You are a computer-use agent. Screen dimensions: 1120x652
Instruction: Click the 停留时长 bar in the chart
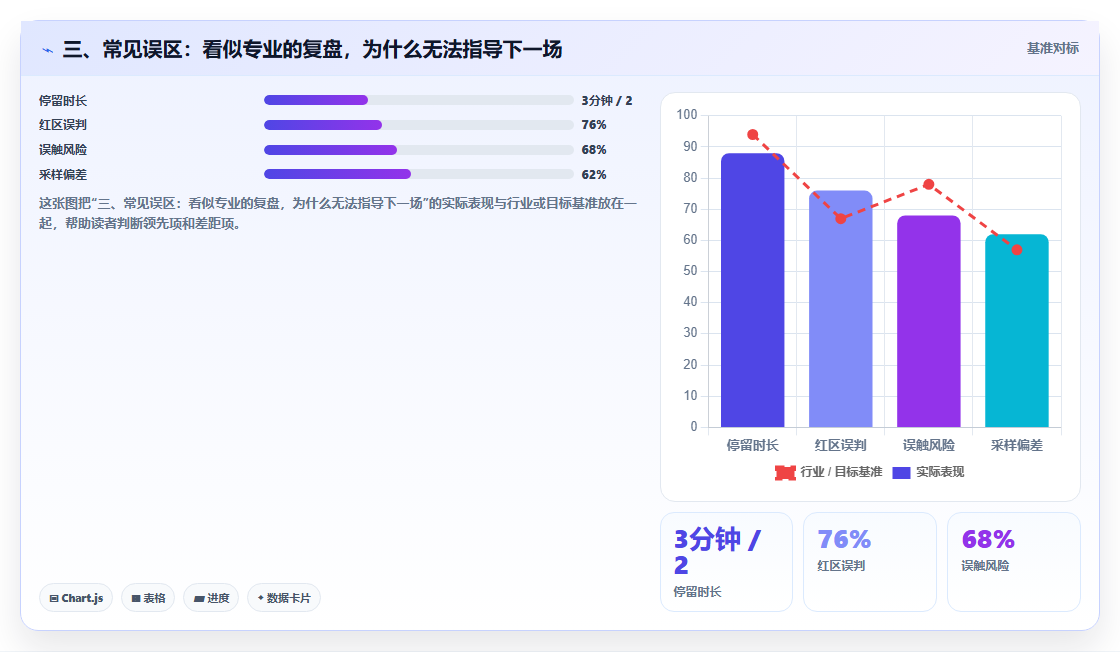pyautogui.click(x=752, y=290)
